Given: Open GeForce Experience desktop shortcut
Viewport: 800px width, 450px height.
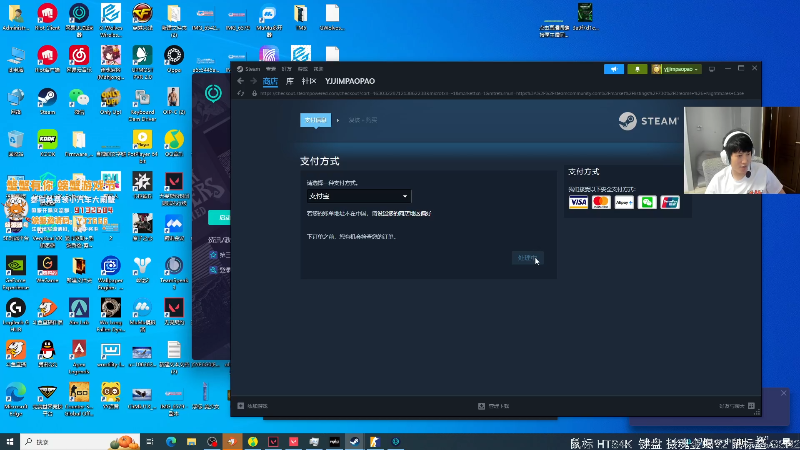Looking at the screenshot, I should pos(16,272).
